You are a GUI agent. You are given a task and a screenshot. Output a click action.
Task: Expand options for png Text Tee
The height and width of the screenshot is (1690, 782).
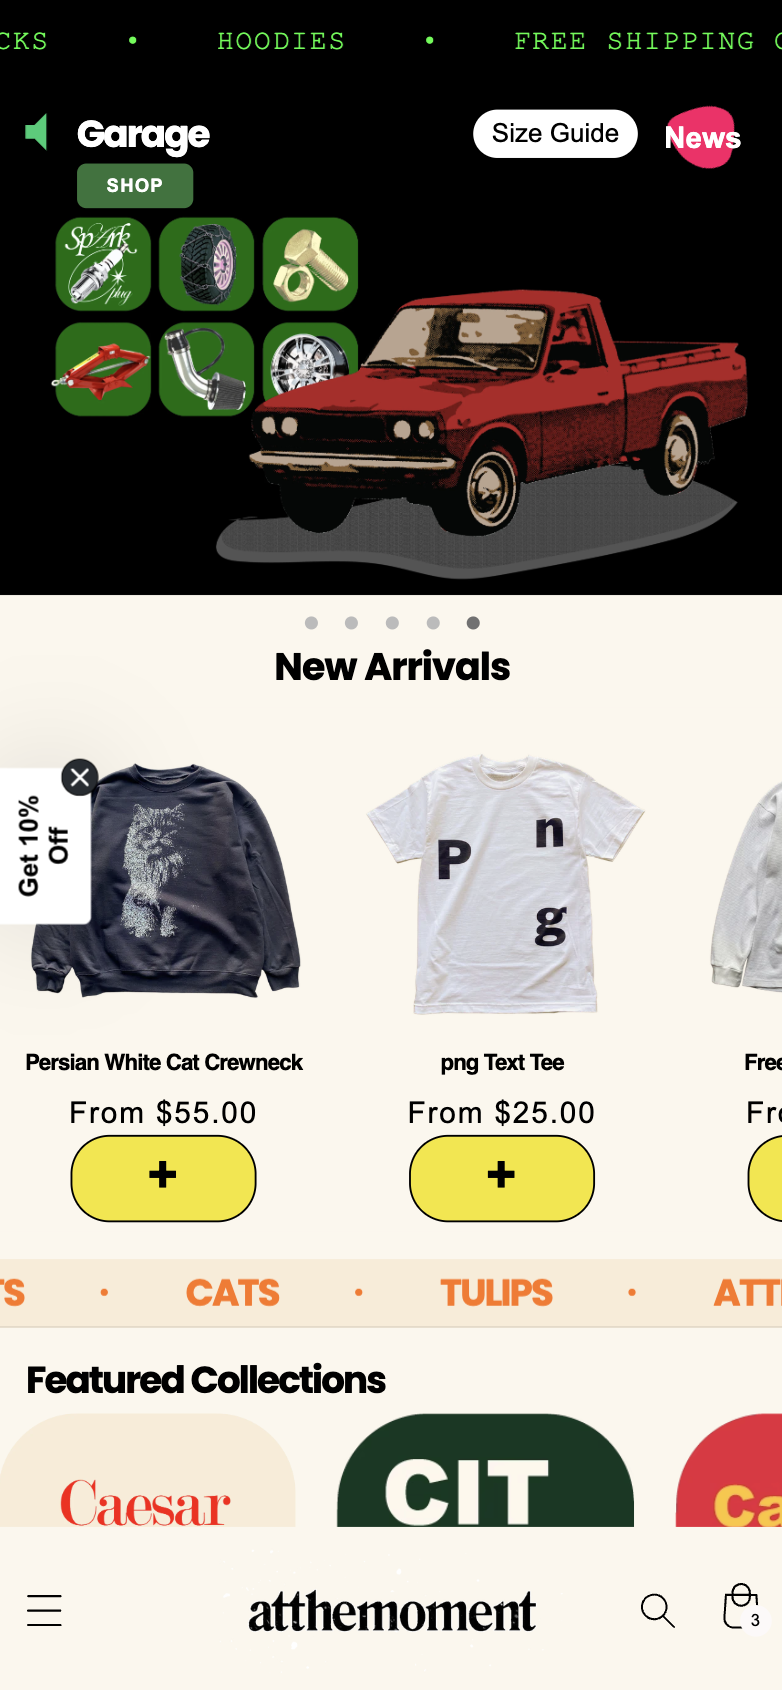(502, 1177)
